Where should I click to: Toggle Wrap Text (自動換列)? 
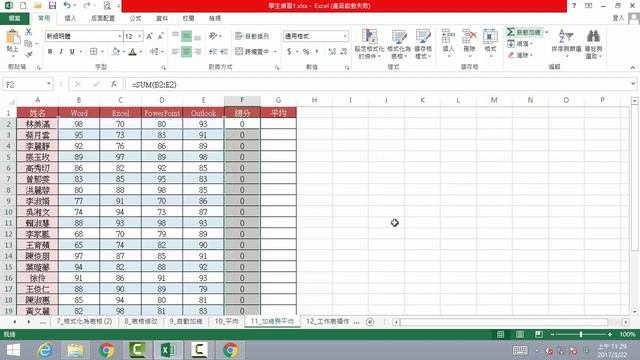click(252, 36)
